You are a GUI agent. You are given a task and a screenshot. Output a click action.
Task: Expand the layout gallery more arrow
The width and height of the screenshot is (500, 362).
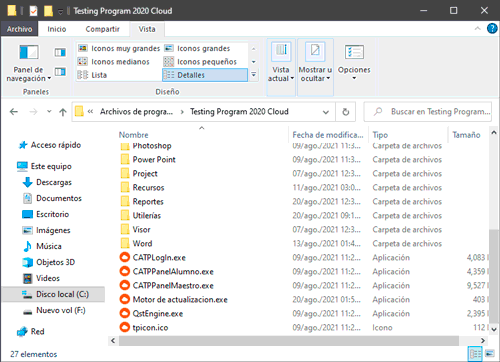pos(254,75)
